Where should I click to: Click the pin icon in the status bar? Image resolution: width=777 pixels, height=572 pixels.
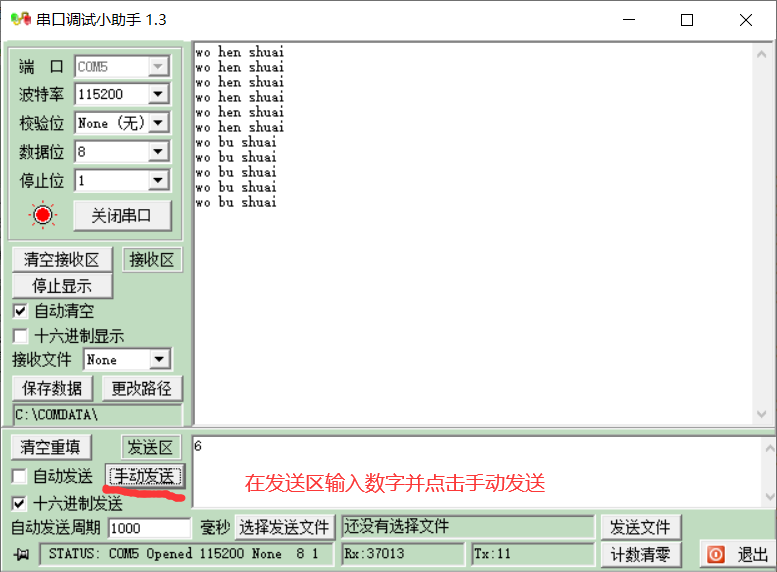tap(21, 554)
